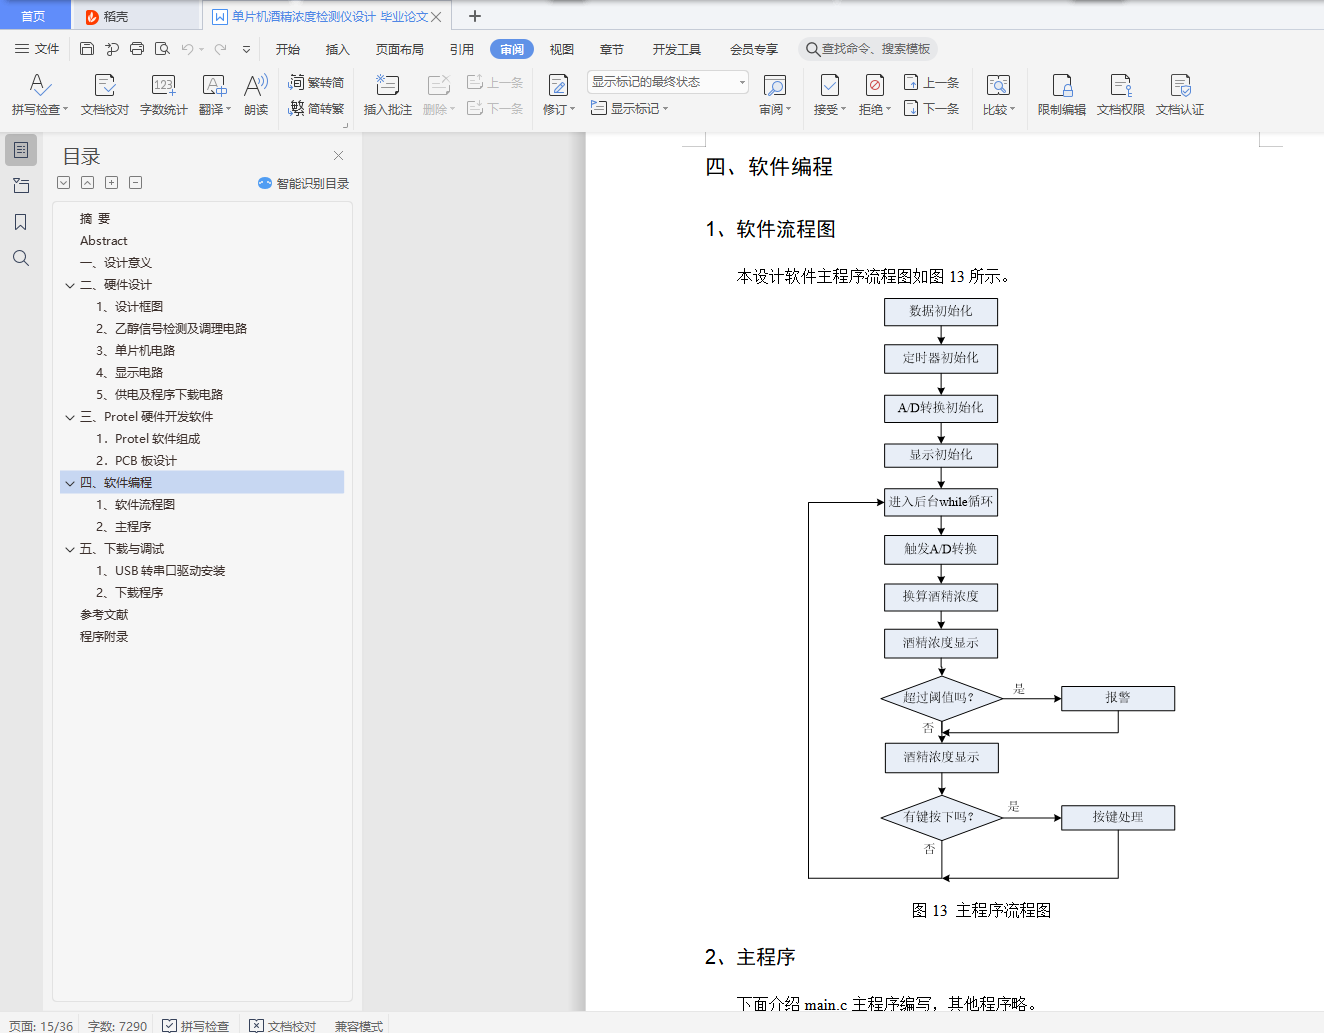Click the plus box icon under 目录
Viewport: 1324px width, 1033px height.
click(x=112, y=183)
